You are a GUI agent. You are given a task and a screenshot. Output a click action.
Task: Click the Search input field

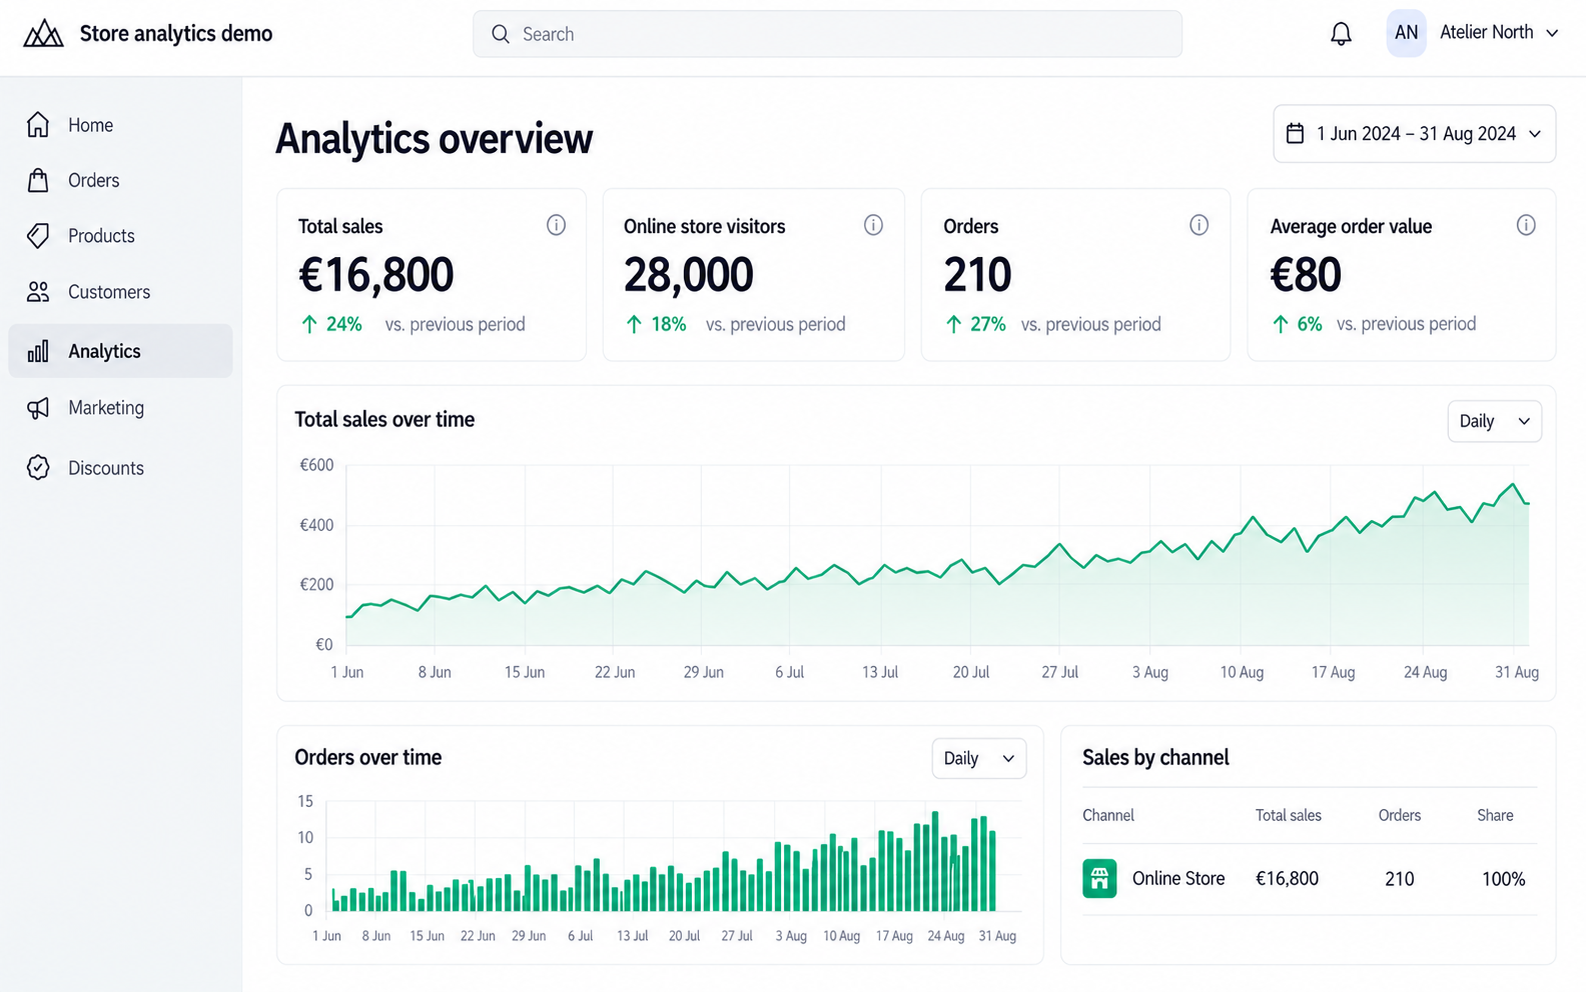click(x=827, y=34)
